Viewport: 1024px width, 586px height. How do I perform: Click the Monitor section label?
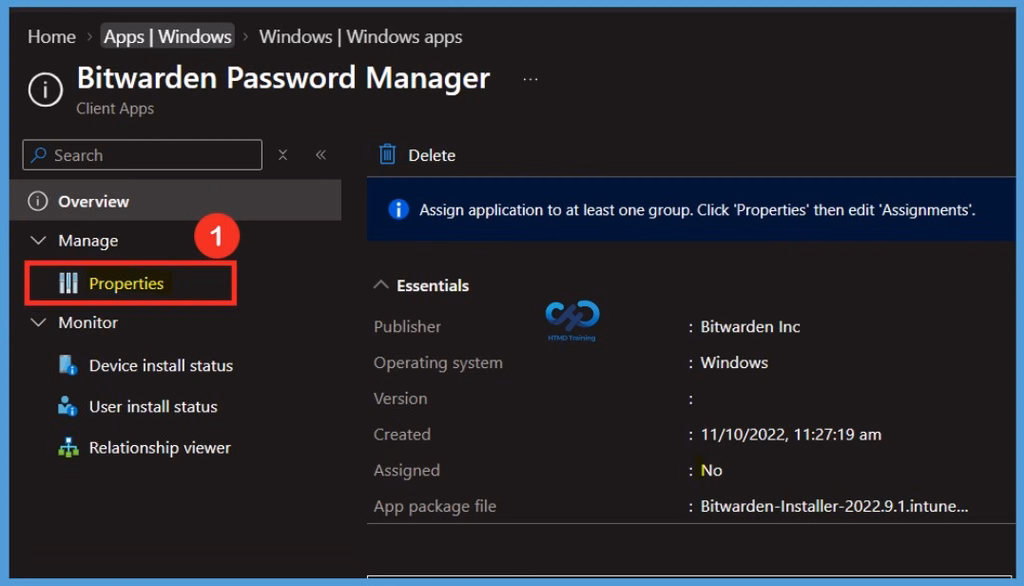(88, 322)
